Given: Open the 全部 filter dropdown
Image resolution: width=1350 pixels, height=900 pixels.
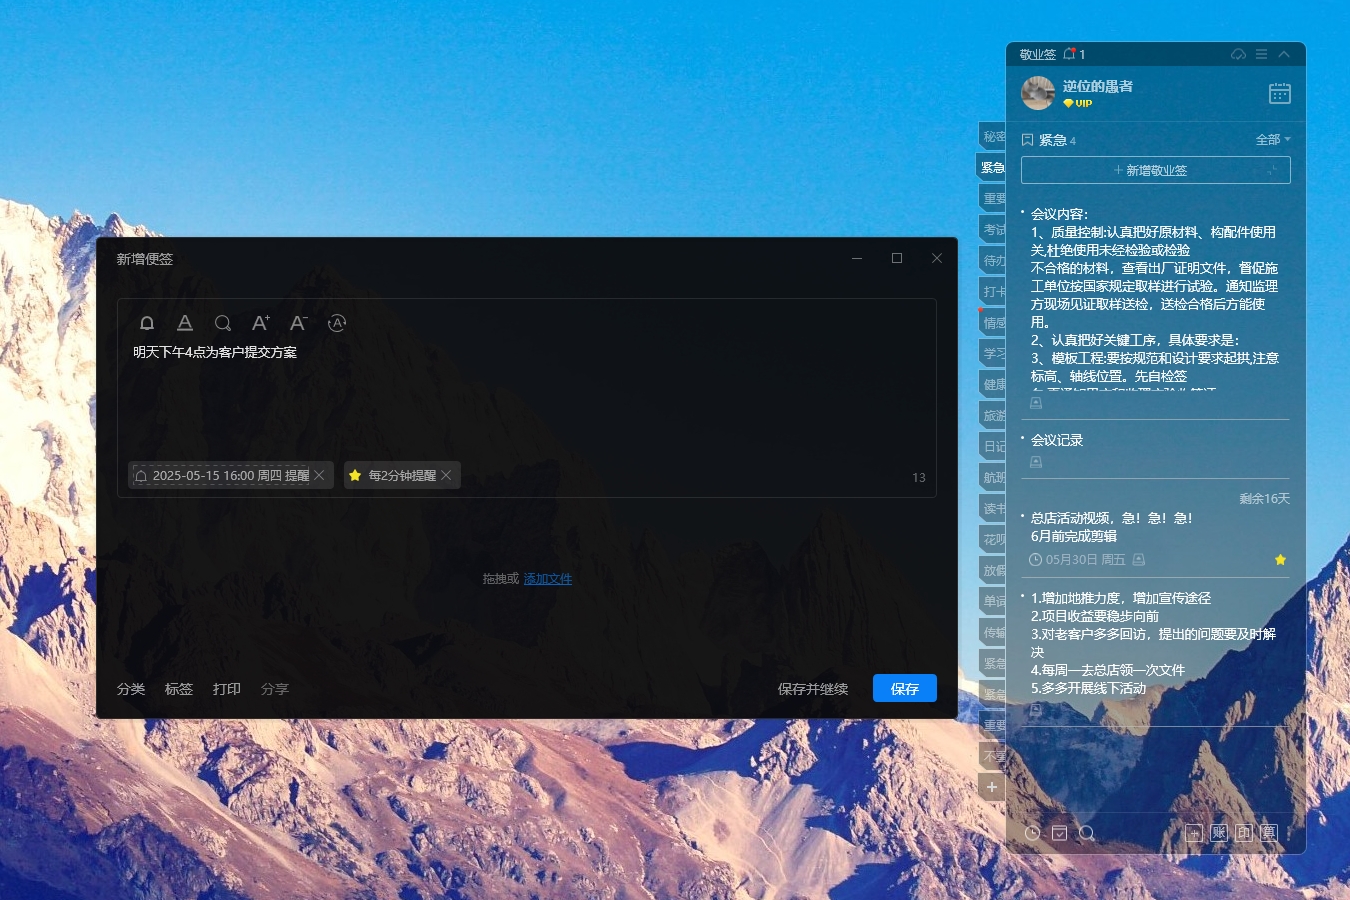Looking at the screenshot, I should tap(1273, 140).
